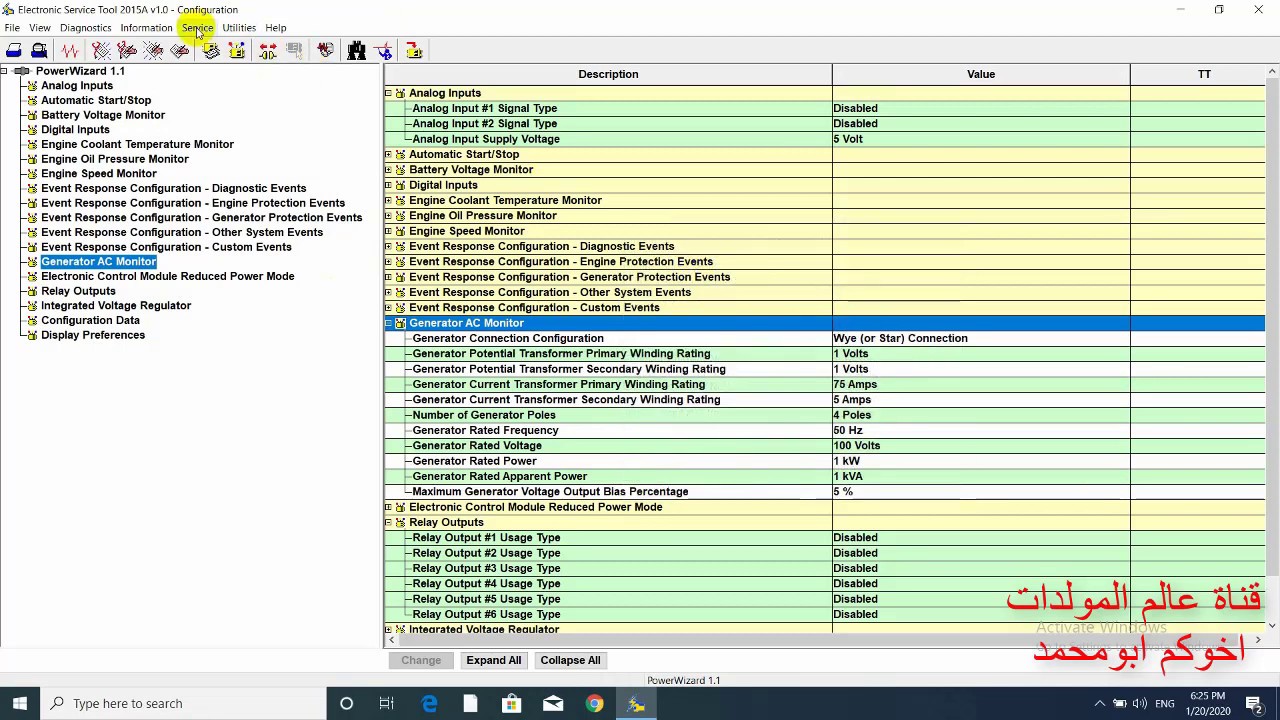Select the Generator Connection Configuration row
This screenshot has height=720, width=1280.
pyautogui.click(x=824, y=338)
